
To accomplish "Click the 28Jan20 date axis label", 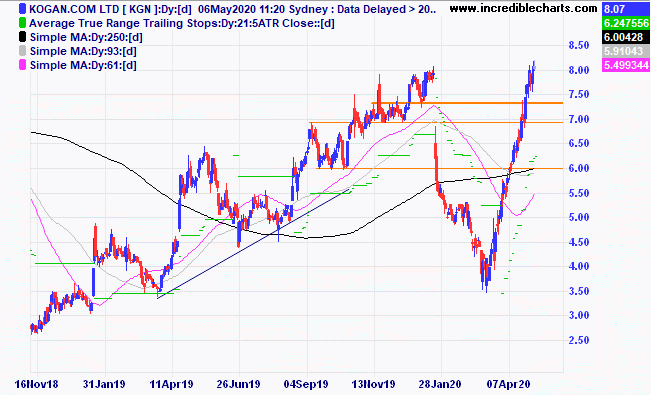I will tap(440, 384).
